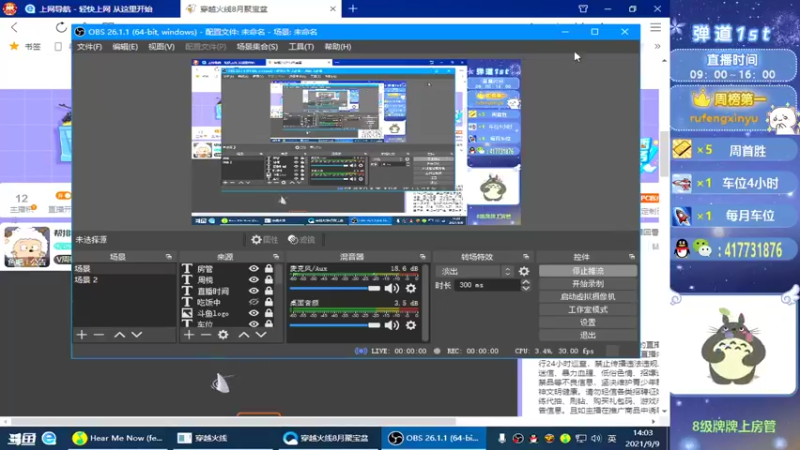
Task: Mute the 桌面音频 channel speaker
Action: [392, 325]
